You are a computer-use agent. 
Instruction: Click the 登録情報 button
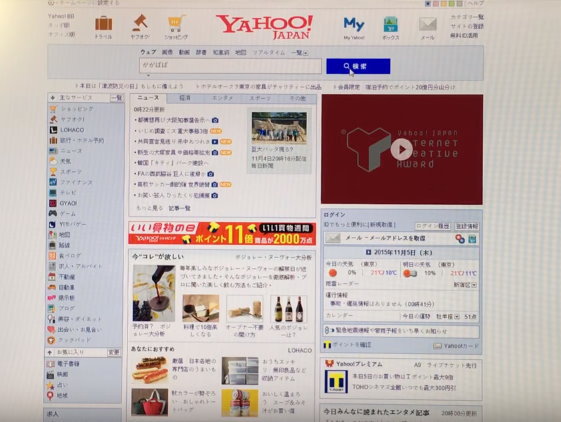pyautogui.click(x=467, y=226)
